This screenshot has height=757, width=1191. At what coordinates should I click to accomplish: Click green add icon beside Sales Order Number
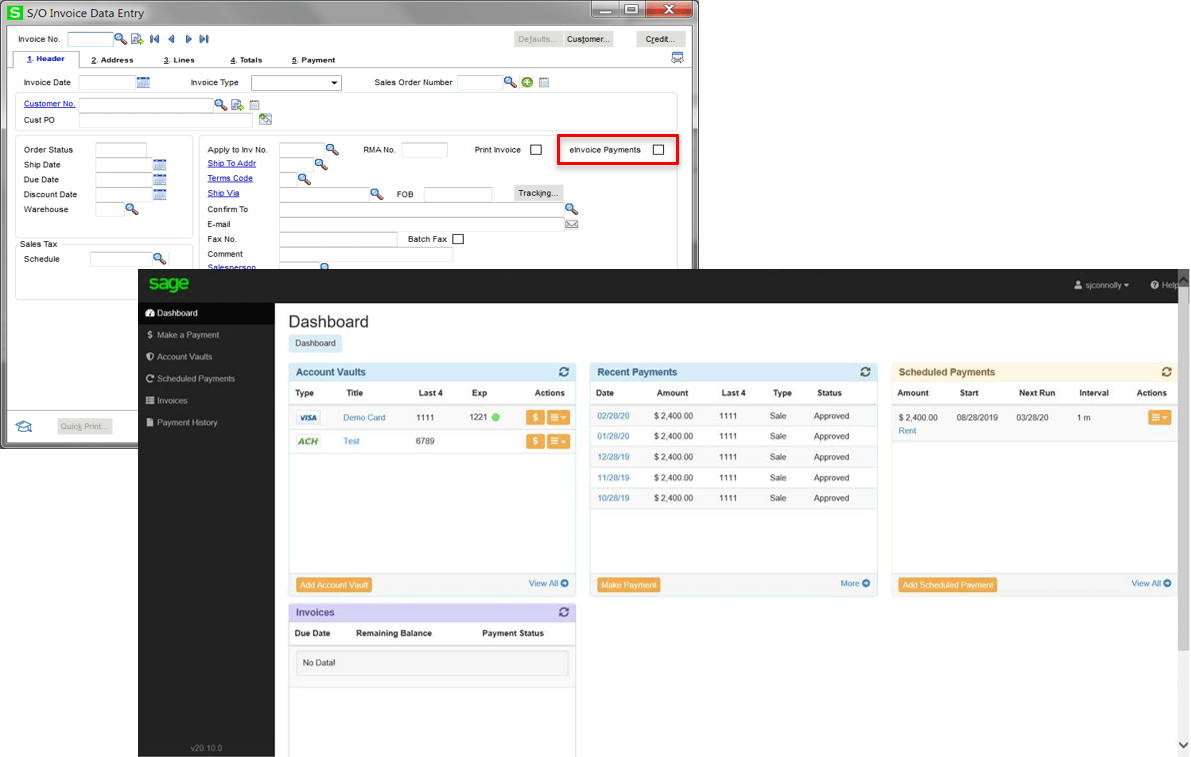click(527, 82)
